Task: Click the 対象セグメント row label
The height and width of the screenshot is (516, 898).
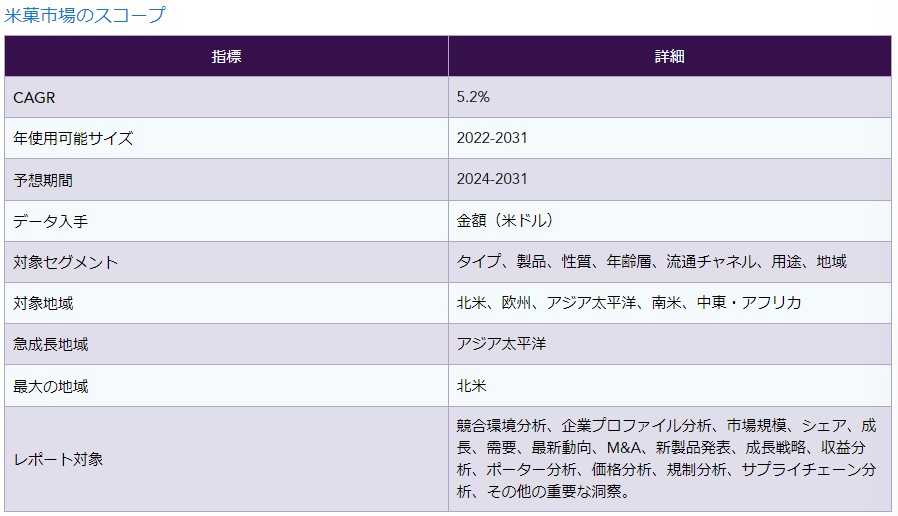Action: [x=66, y=262]
